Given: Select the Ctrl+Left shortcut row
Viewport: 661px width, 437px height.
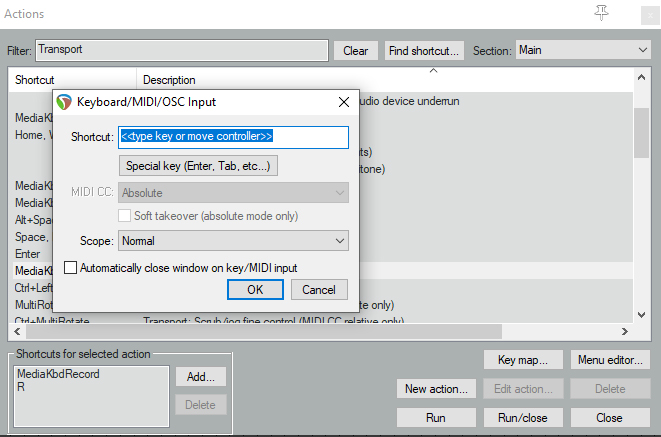Looking at the screenshot, I should pos(34,288).
